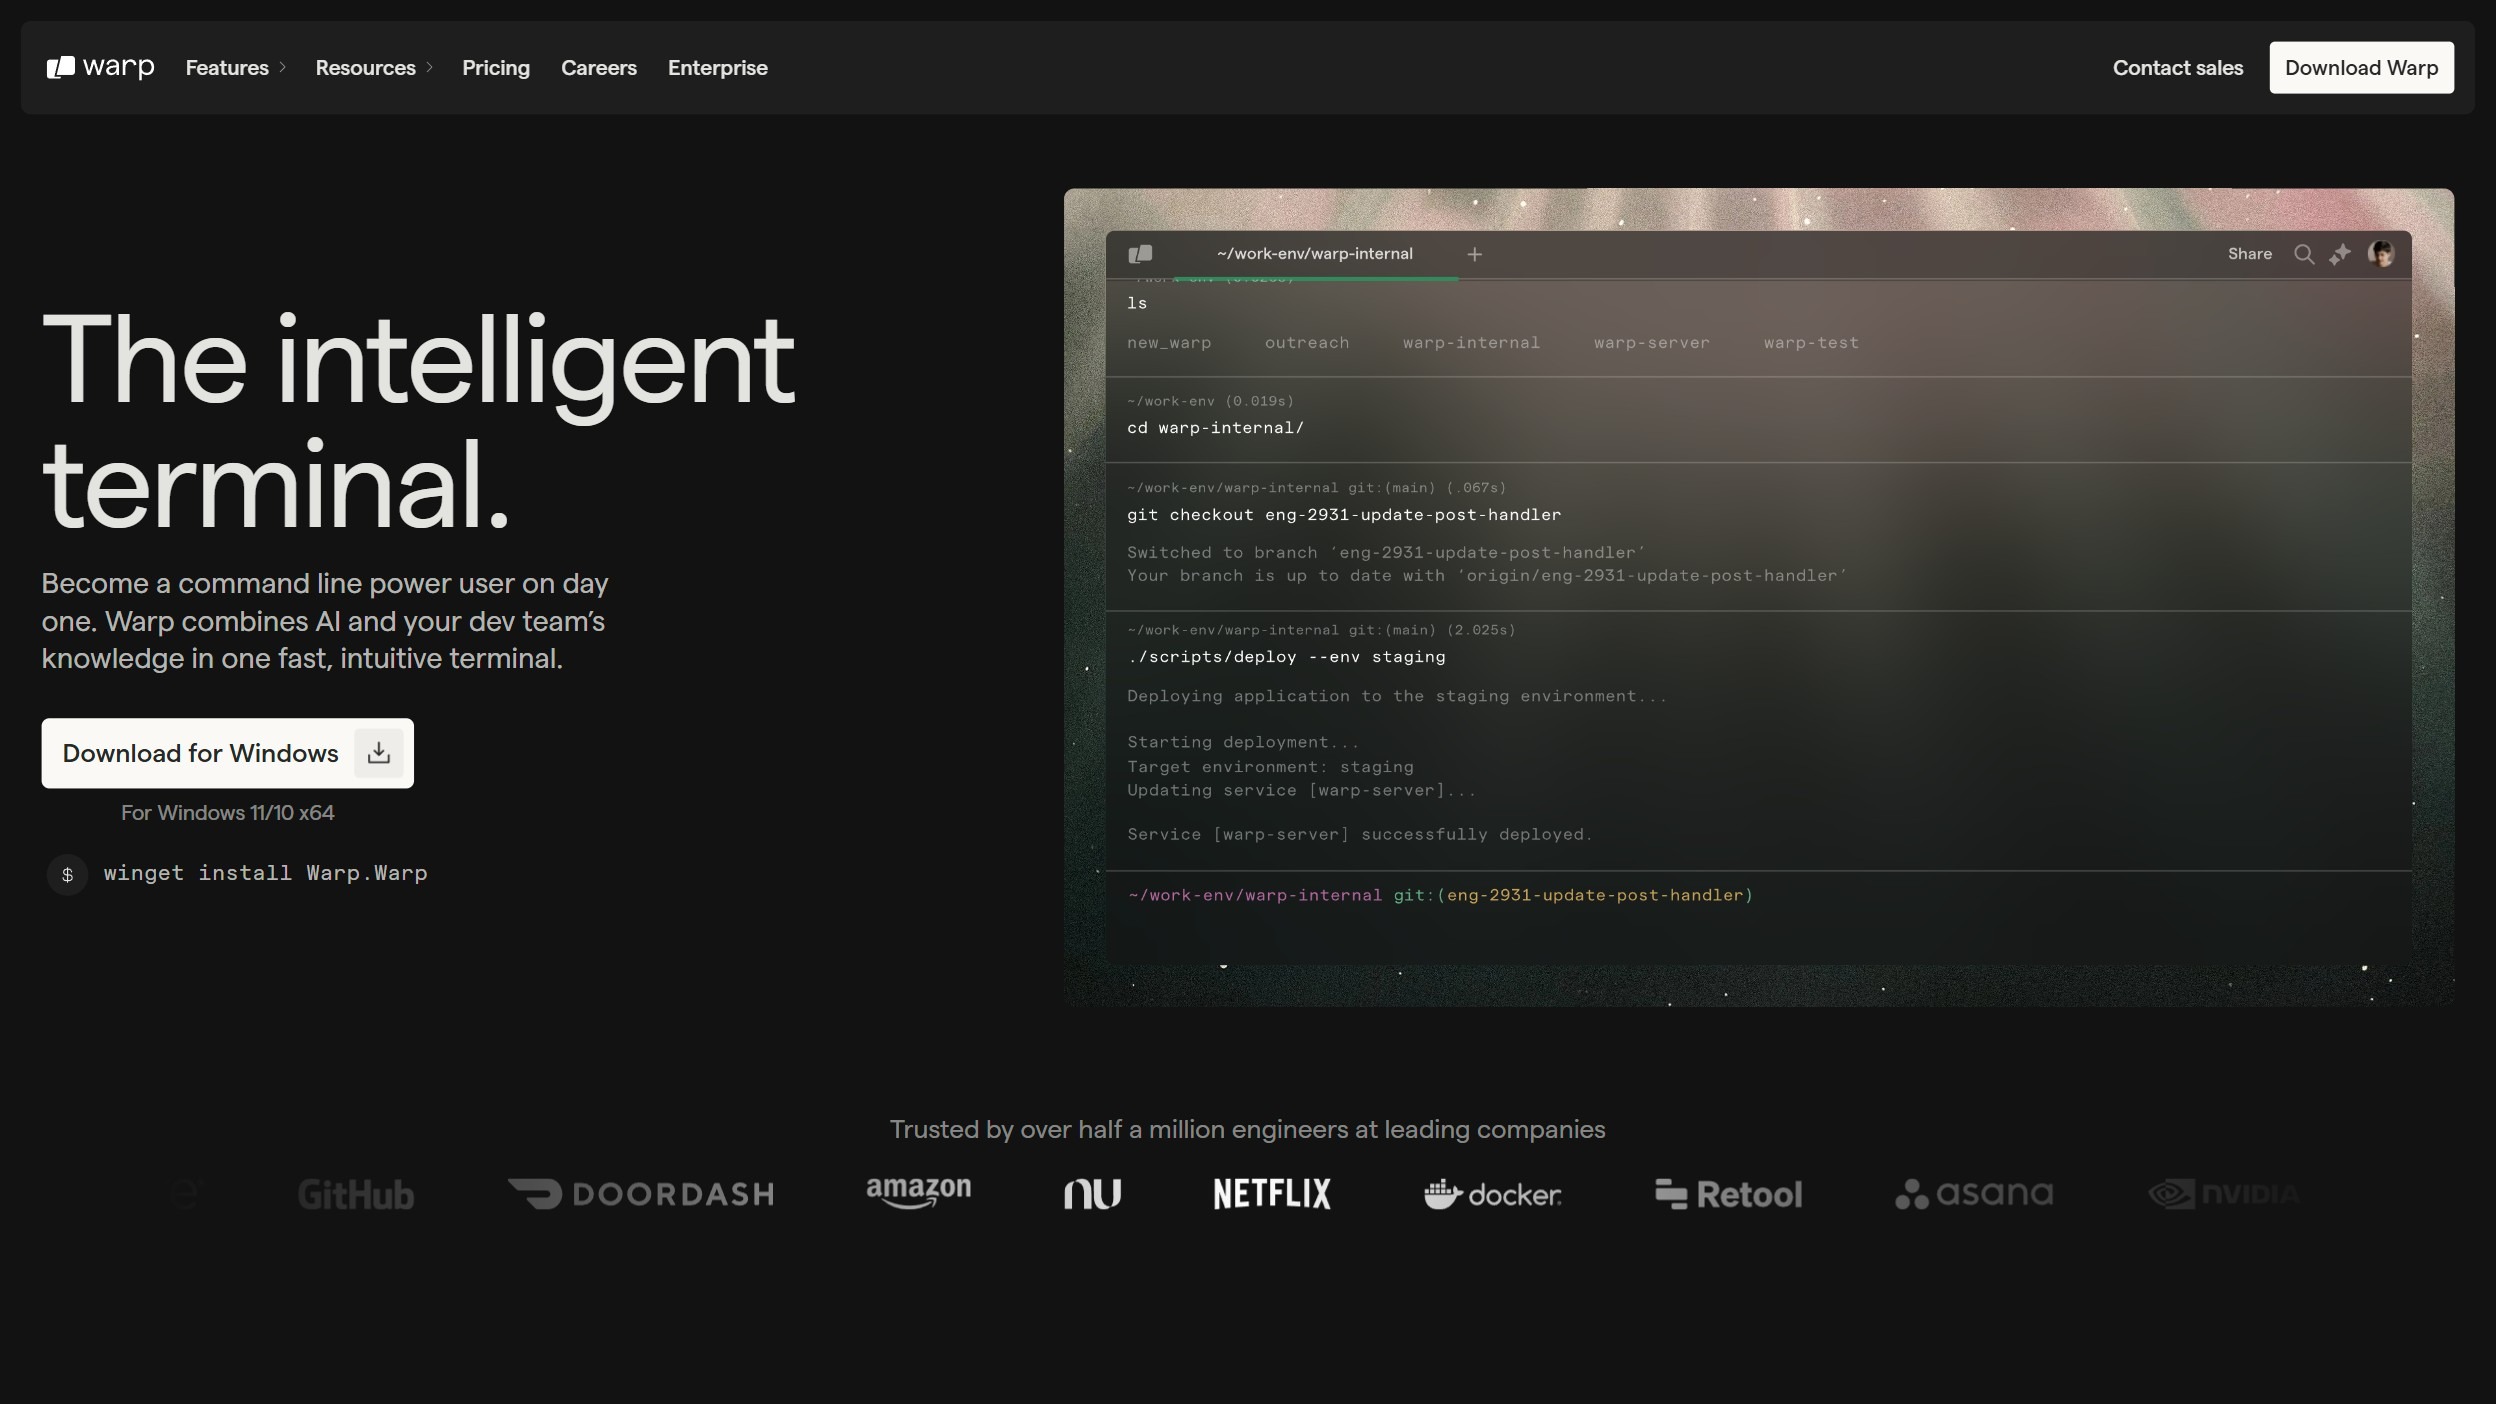
Task: Click the download arrow icon on the Windows button
Action: click(x=378, y=753)
